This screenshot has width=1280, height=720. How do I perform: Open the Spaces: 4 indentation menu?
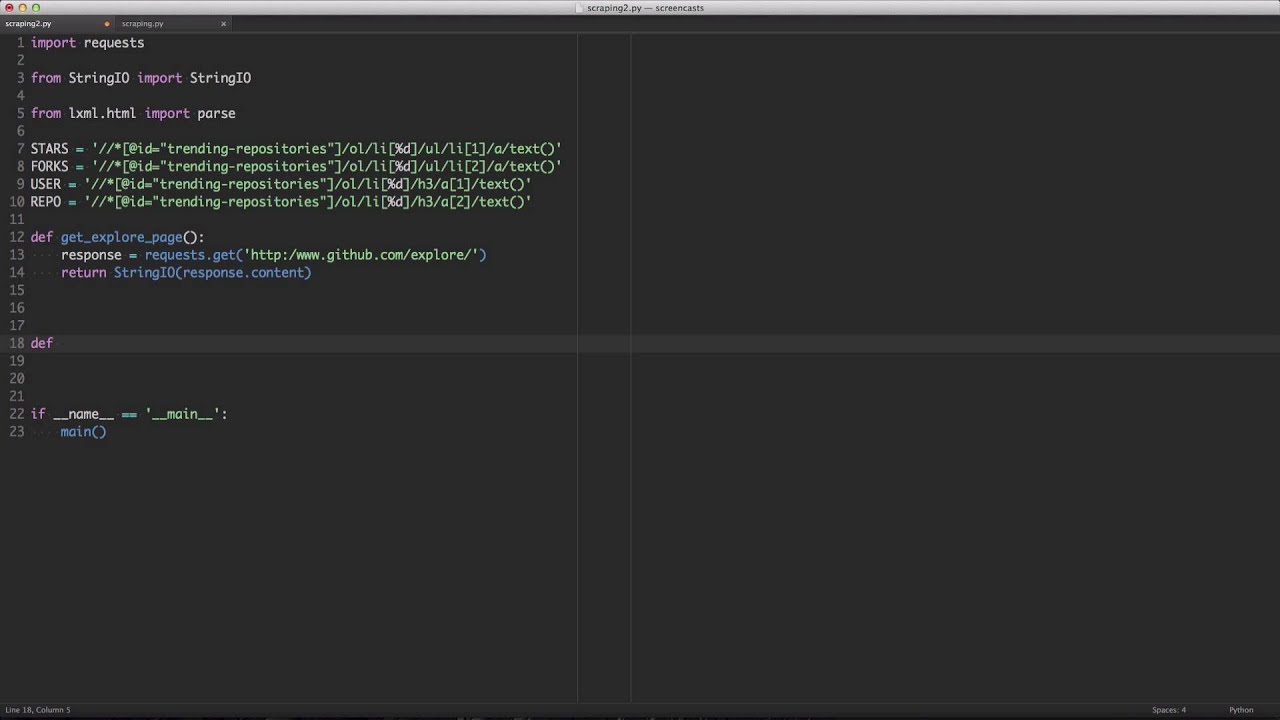(x=1168, y=710)
